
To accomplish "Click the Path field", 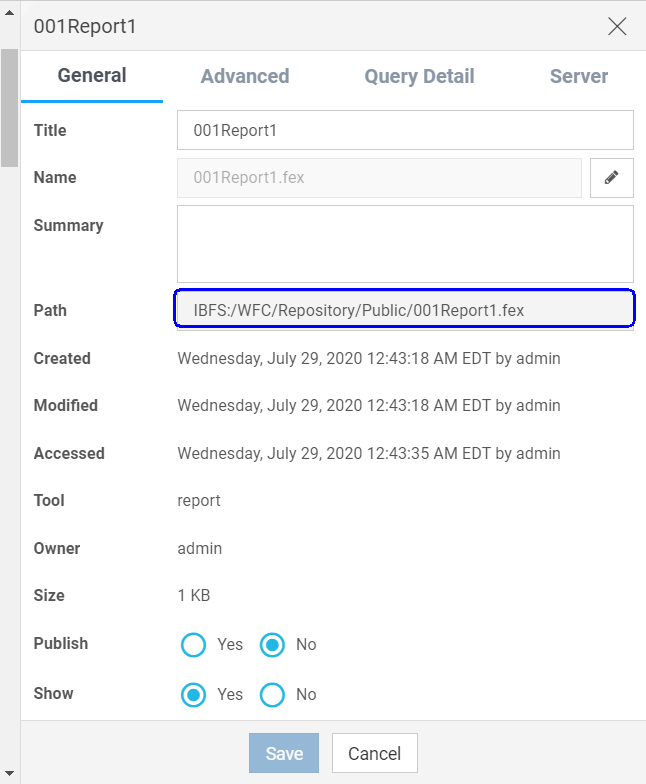I will (405, 310).
